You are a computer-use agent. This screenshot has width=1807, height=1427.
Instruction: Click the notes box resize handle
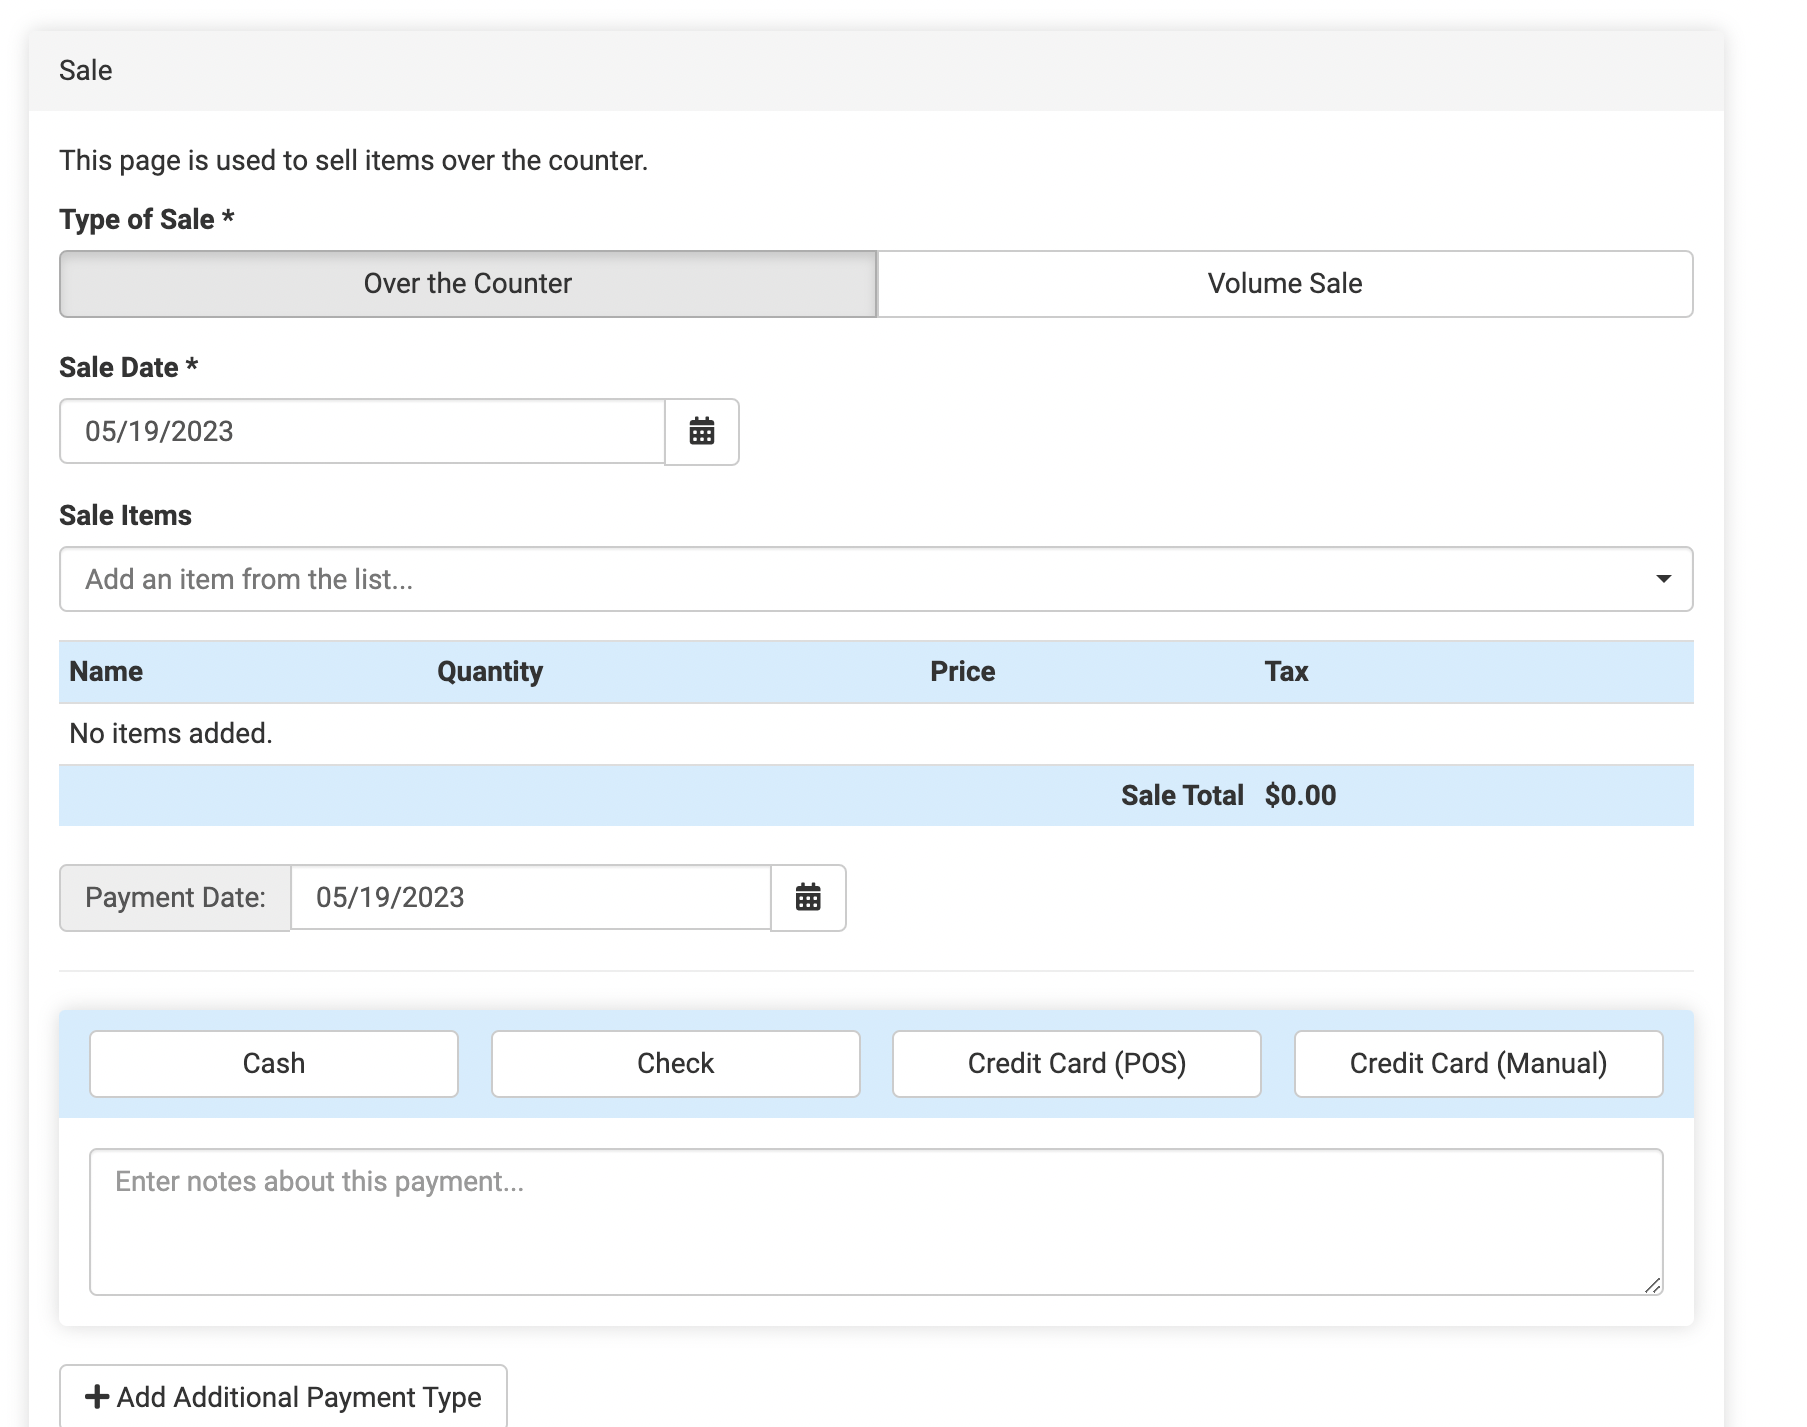tap(1652, 1285)
